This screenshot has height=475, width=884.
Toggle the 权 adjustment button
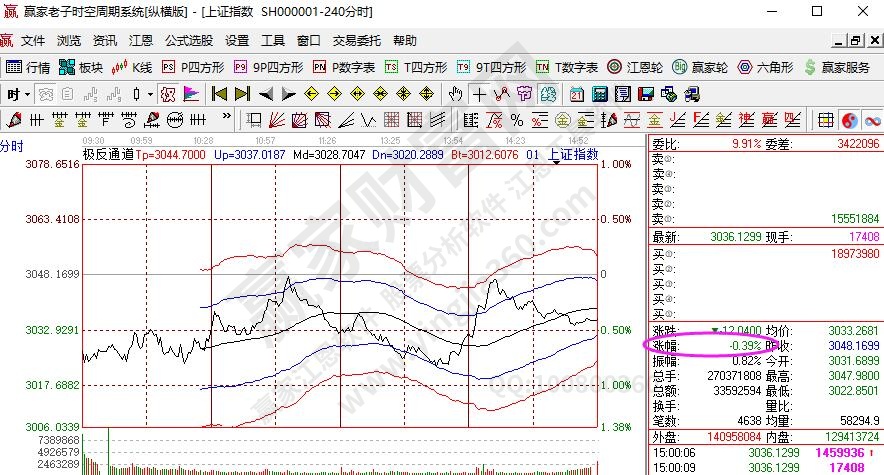168,94
